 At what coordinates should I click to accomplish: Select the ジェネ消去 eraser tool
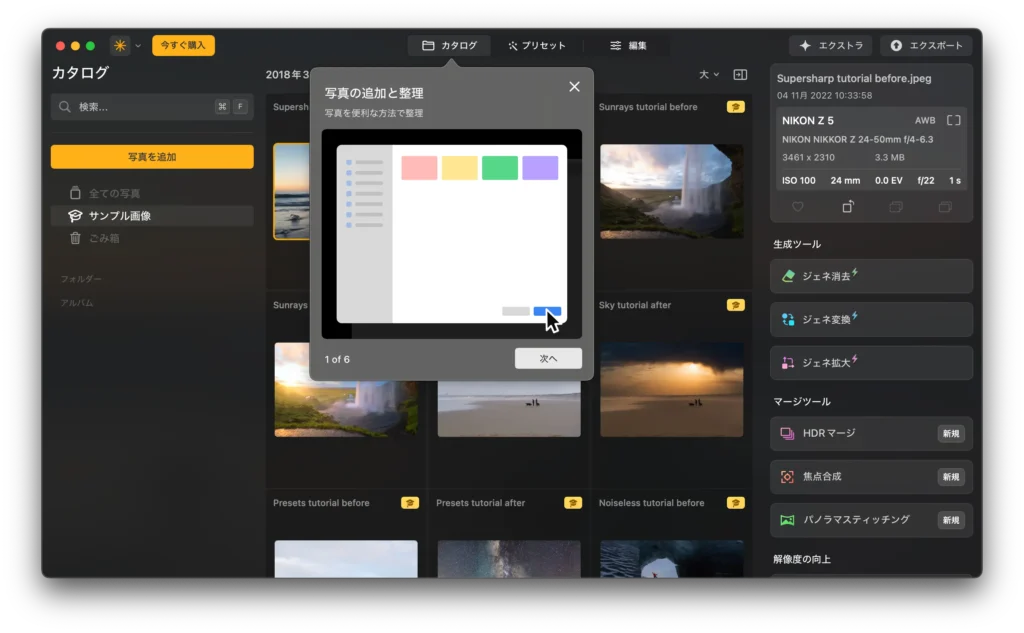(x=869, y=275)
